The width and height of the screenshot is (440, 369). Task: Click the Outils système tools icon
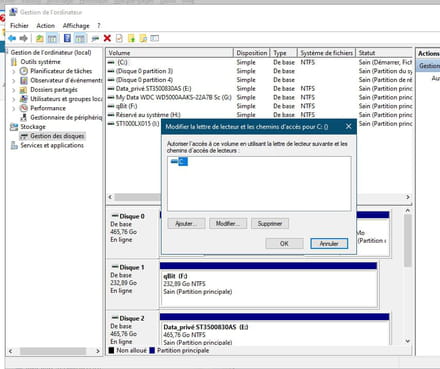14,62
